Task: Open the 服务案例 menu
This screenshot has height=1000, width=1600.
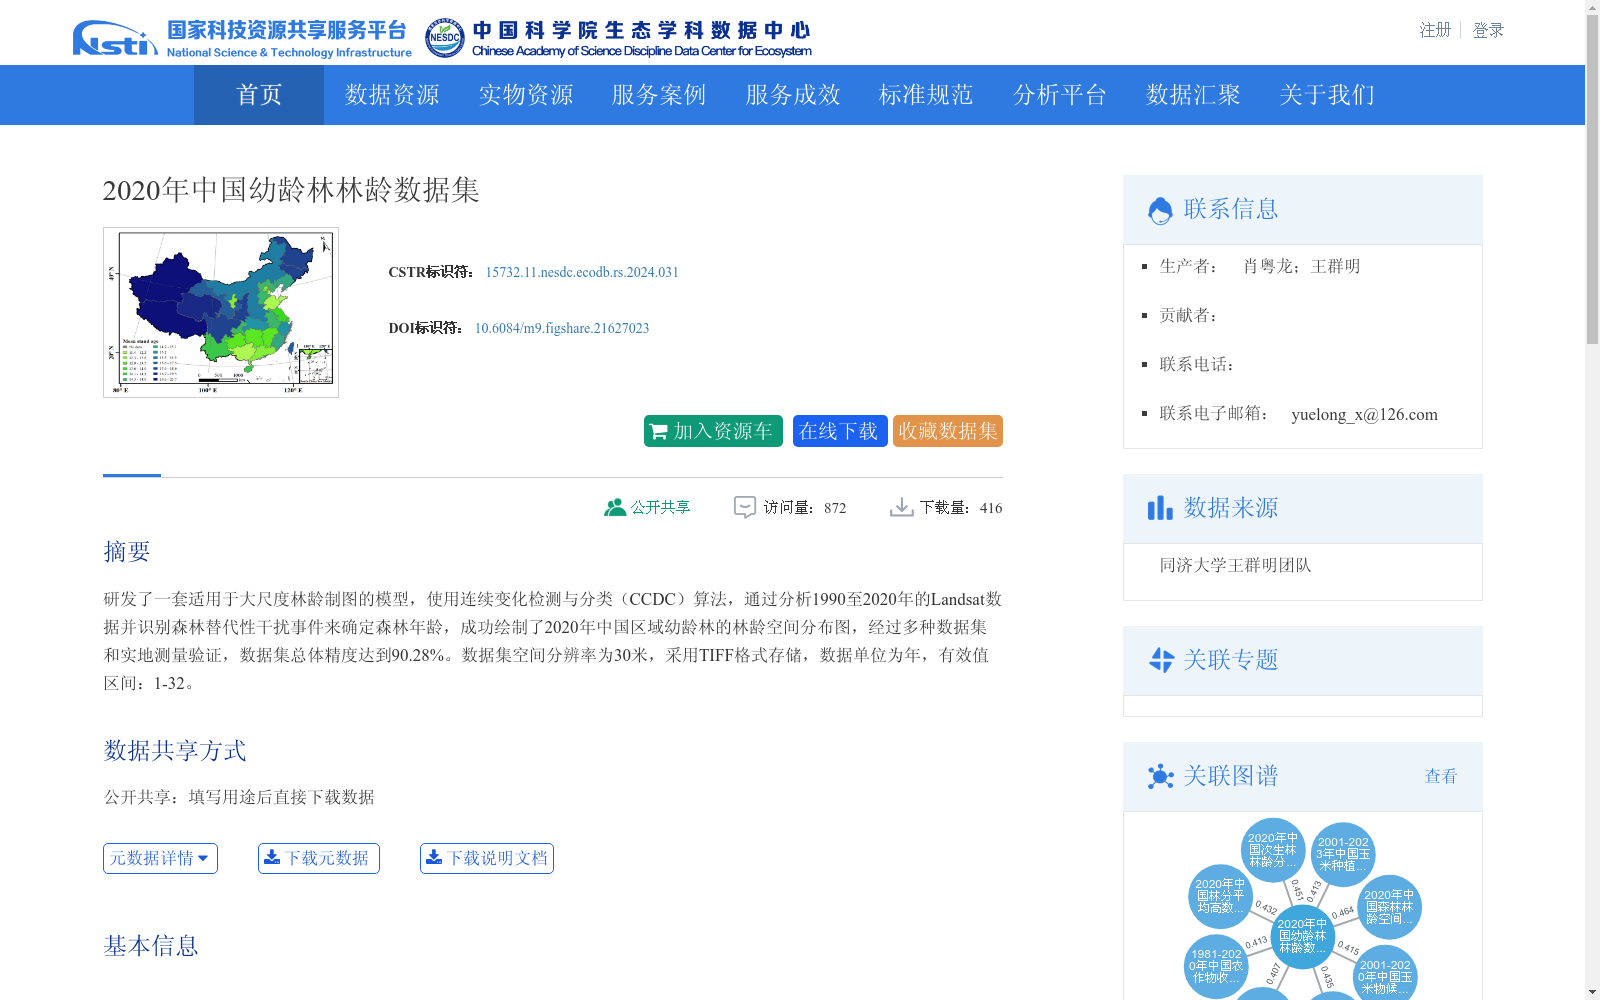Action: coord(659,95)
